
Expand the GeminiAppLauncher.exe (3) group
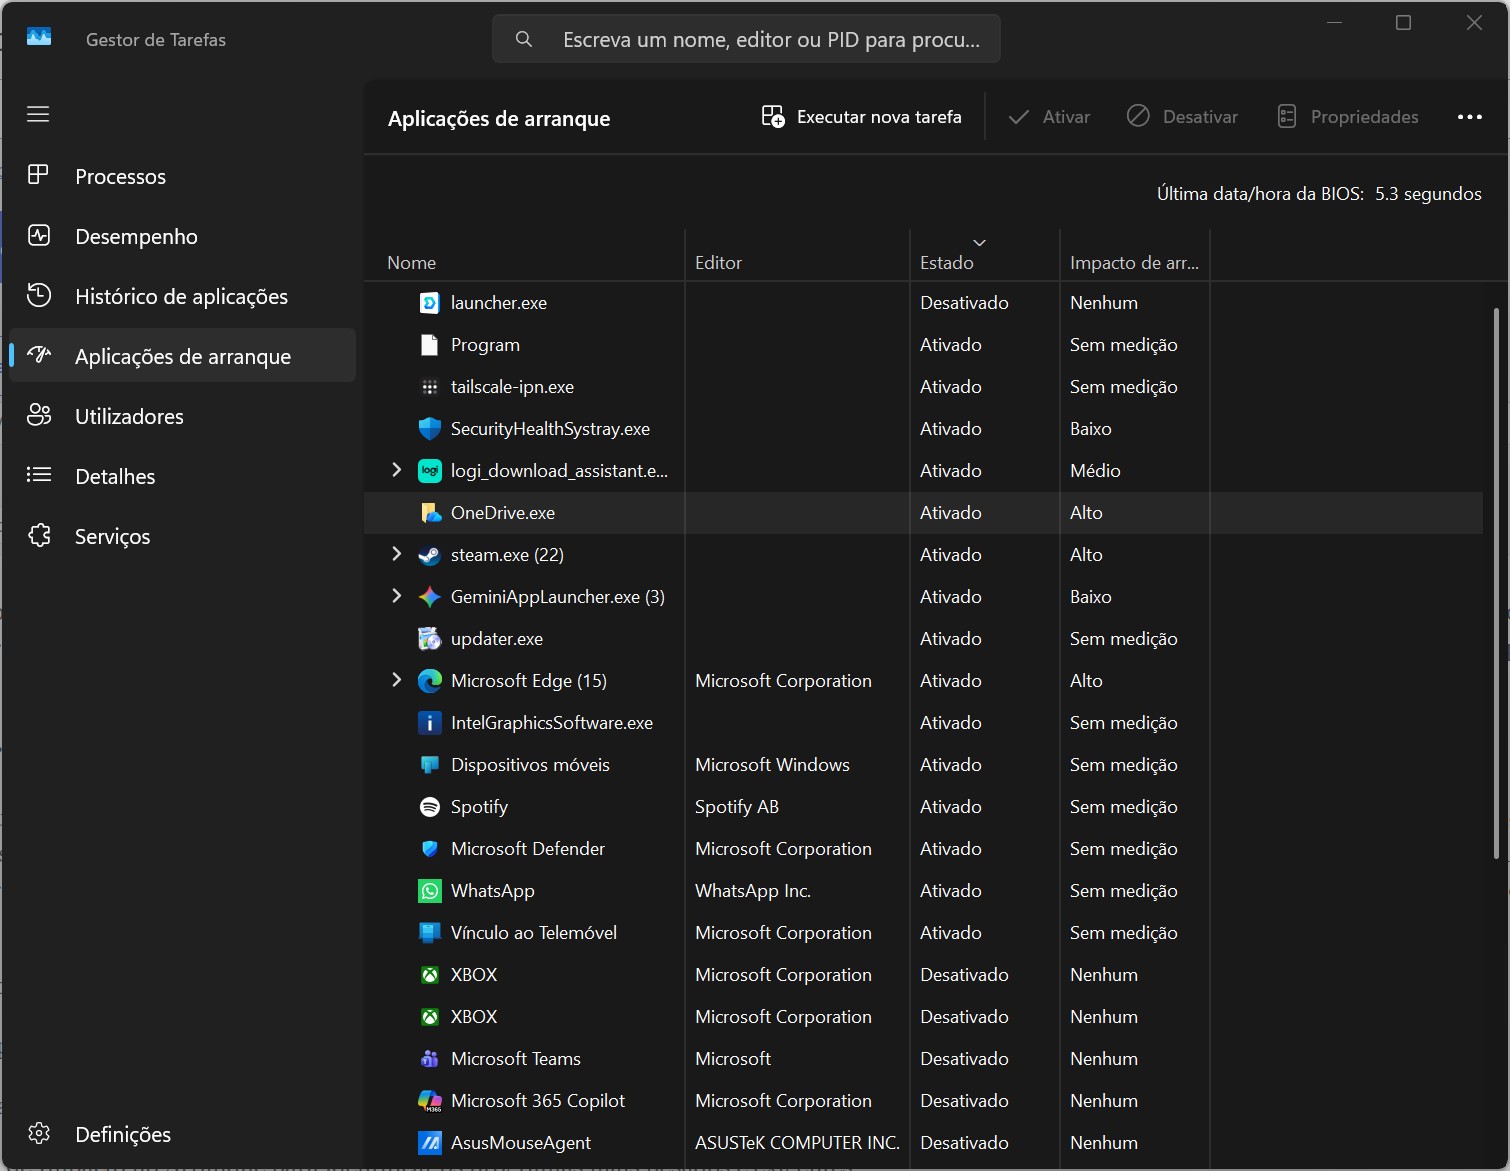pos(396,596)
